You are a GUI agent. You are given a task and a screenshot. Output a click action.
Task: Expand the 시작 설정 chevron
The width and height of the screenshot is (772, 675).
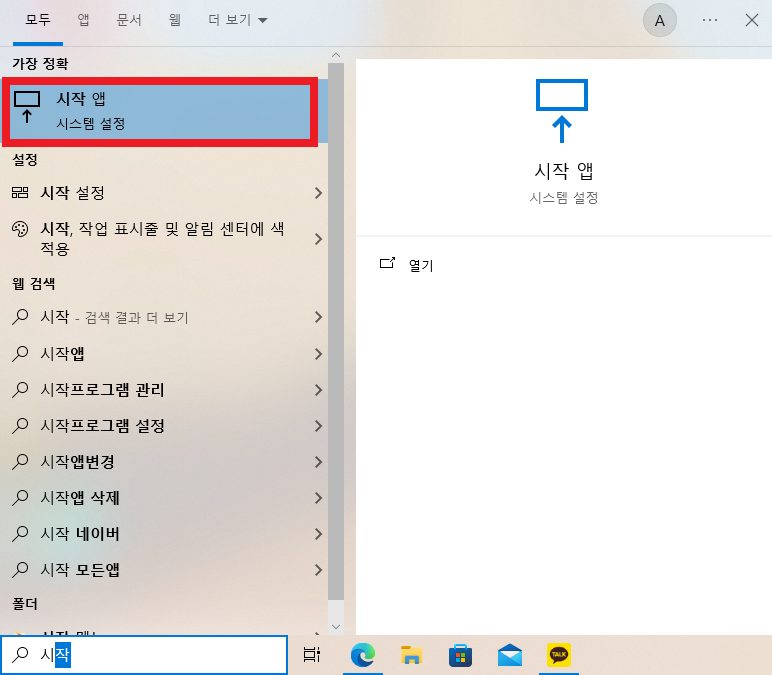[x=318, y=193]
